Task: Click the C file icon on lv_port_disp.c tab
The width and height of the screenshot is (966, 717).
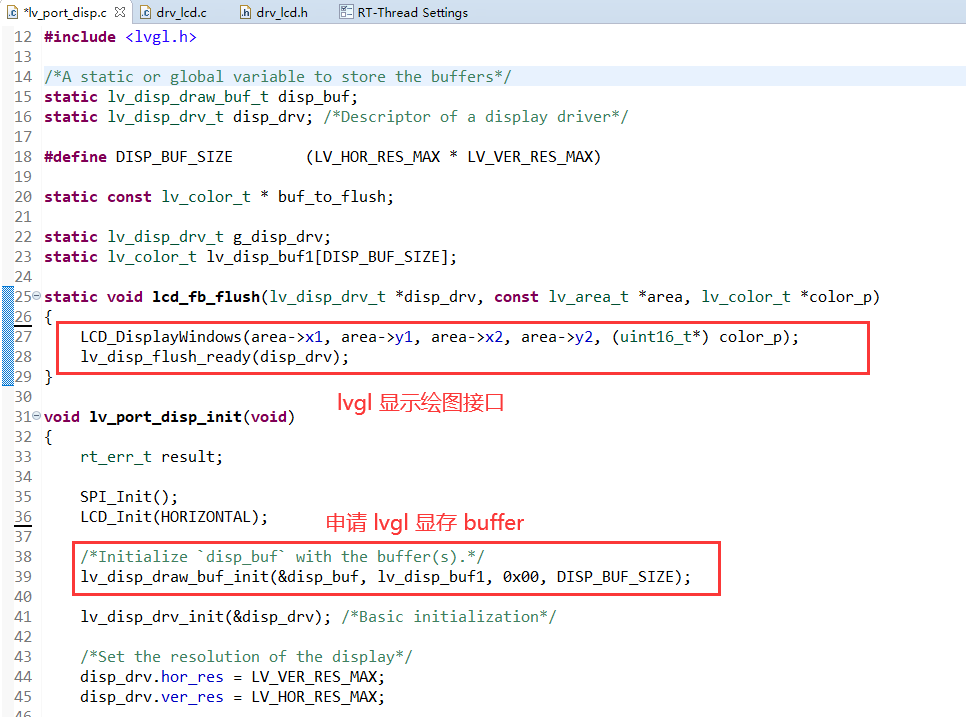Action: coord(12,13)
